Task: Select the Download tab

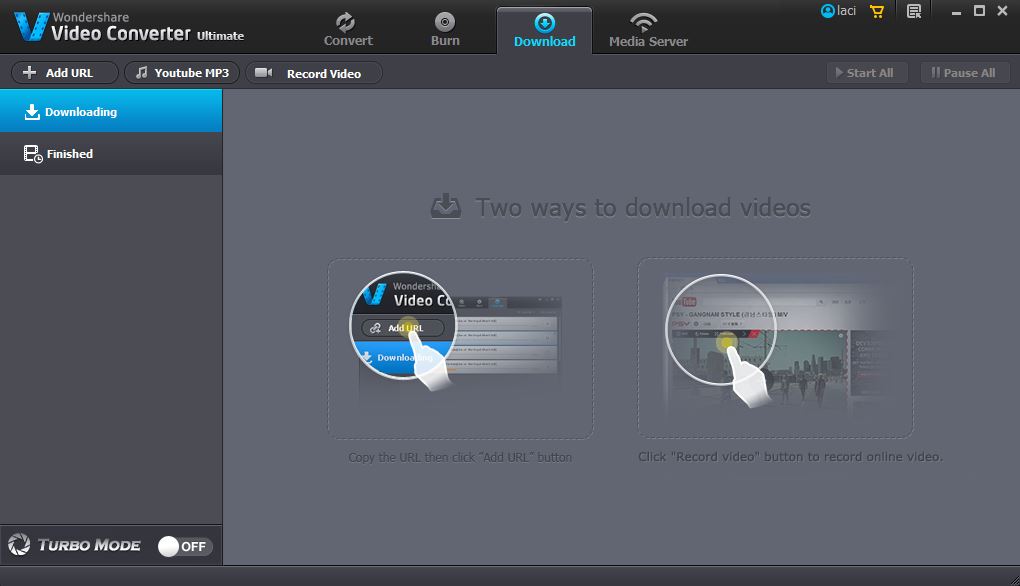Action: point(544,30)
